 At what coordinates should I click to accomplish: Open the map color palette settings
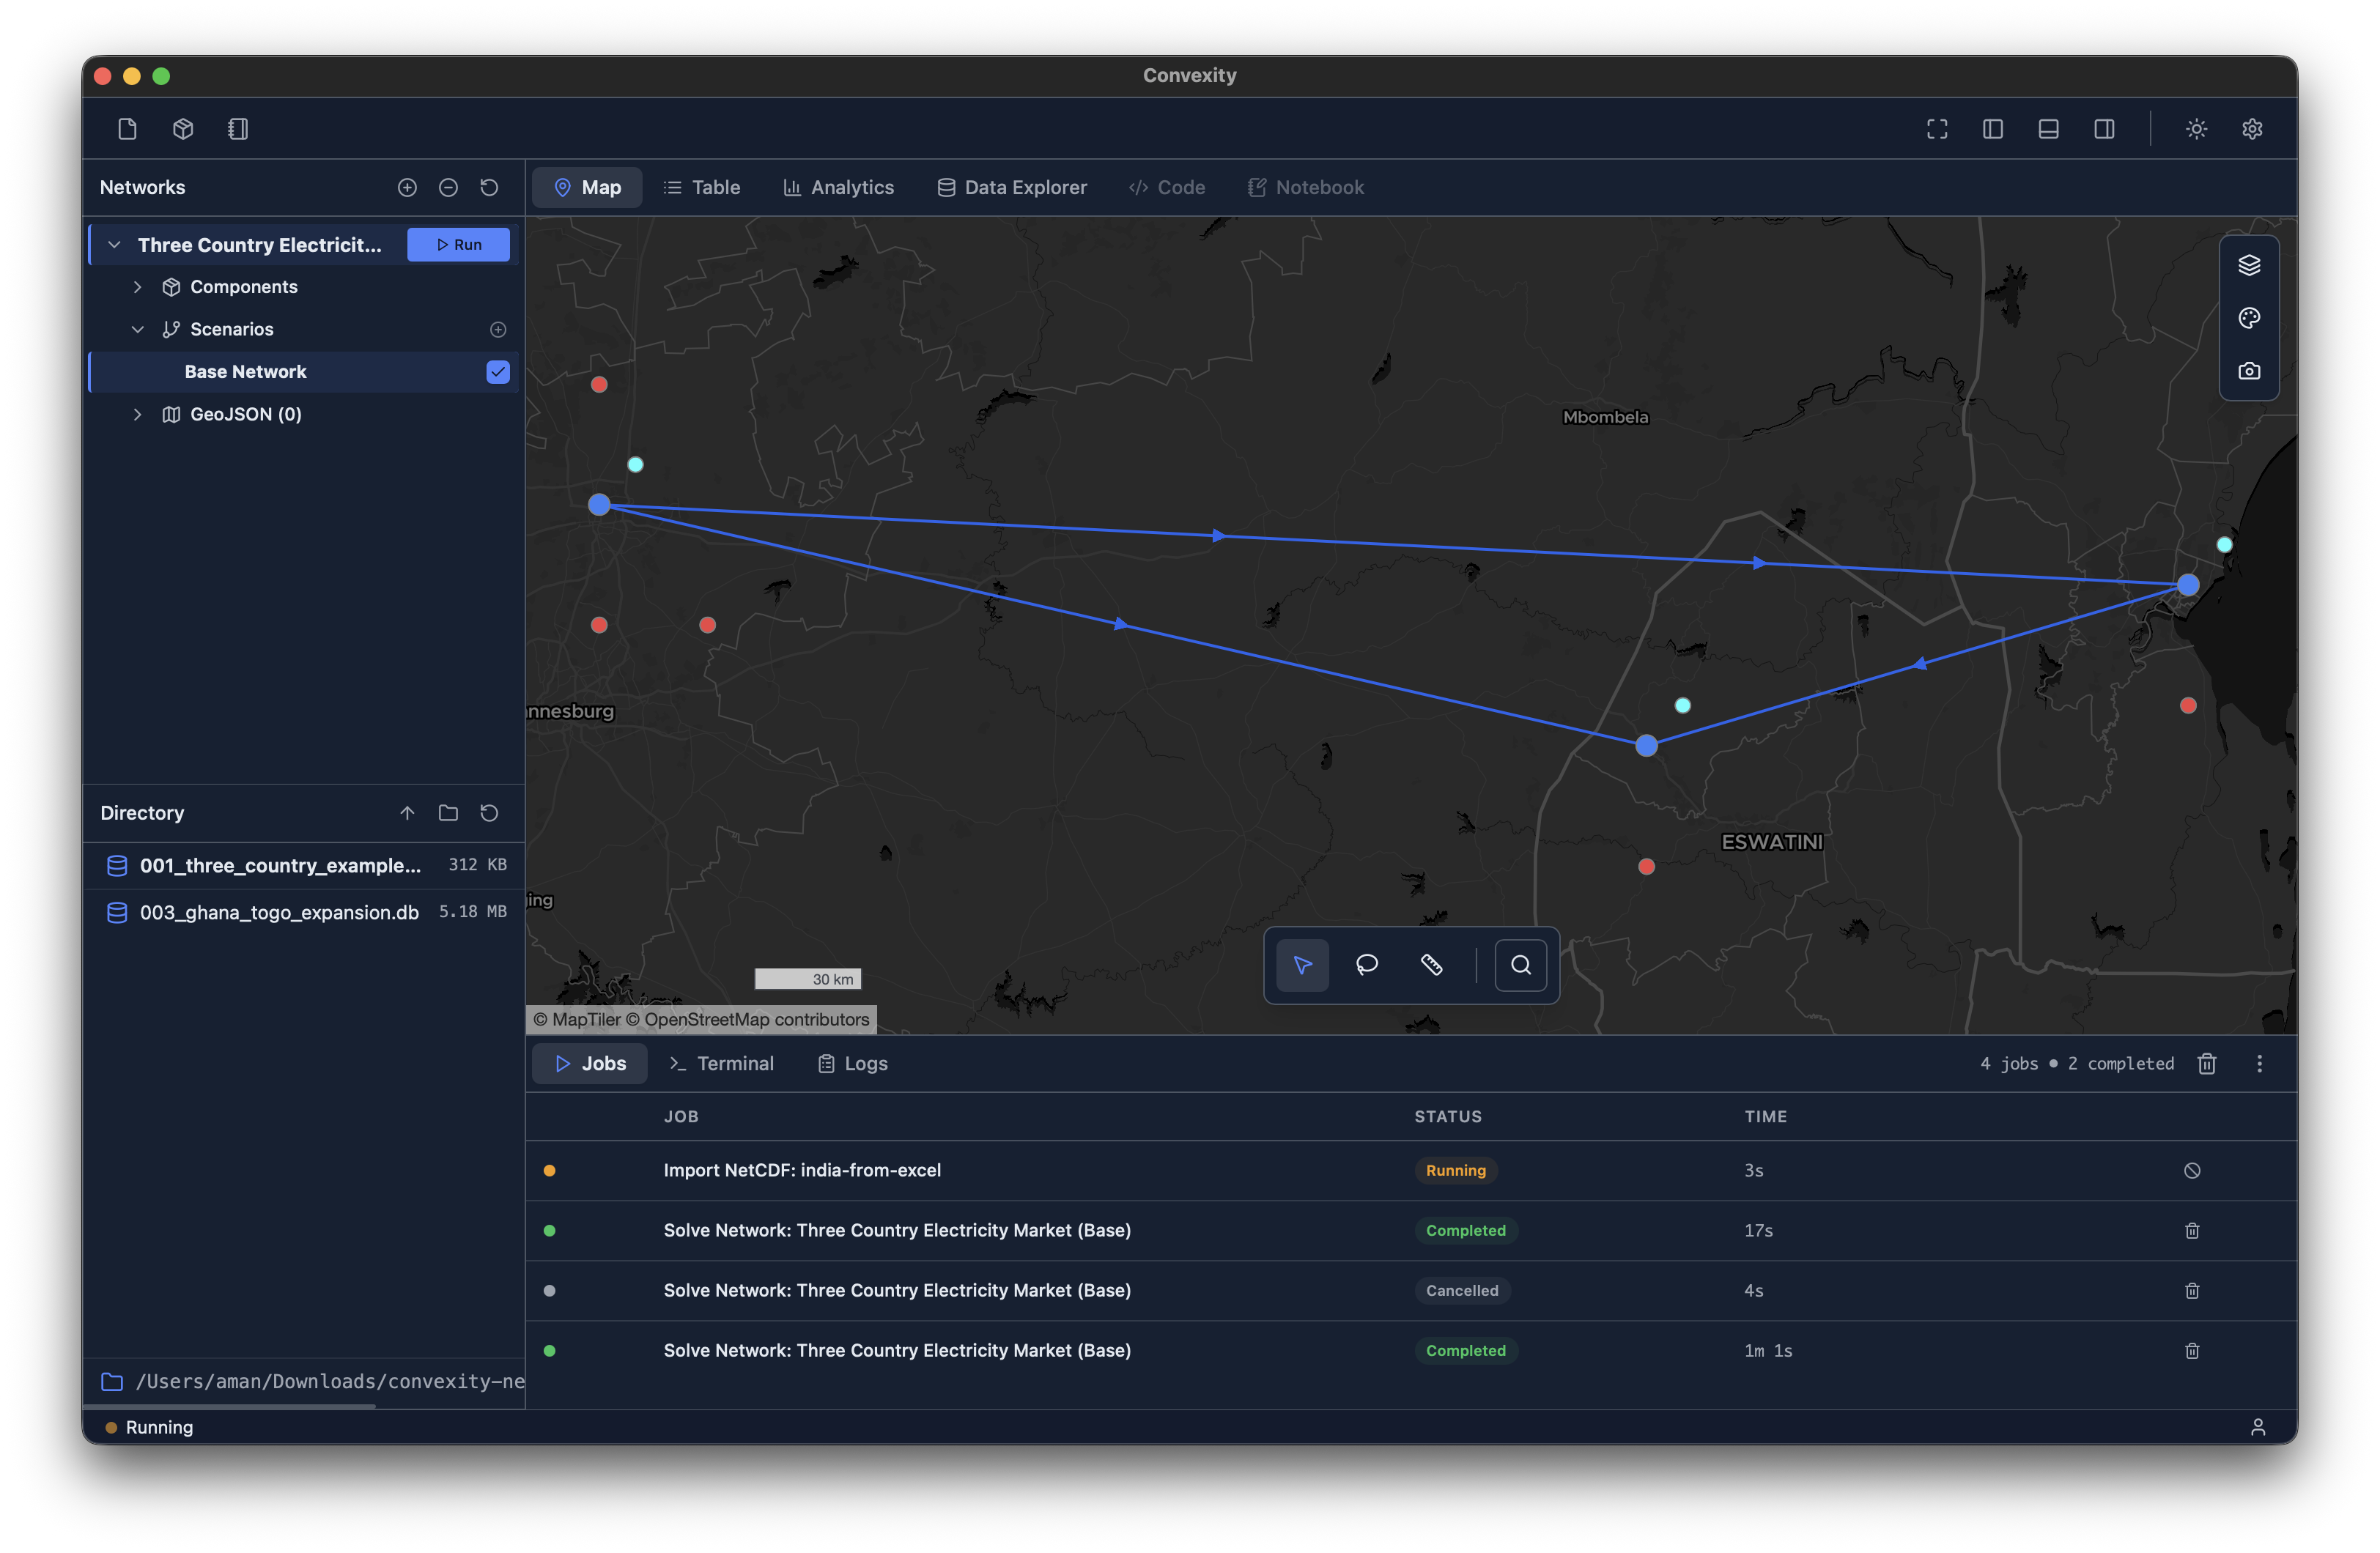(2248, 318)
